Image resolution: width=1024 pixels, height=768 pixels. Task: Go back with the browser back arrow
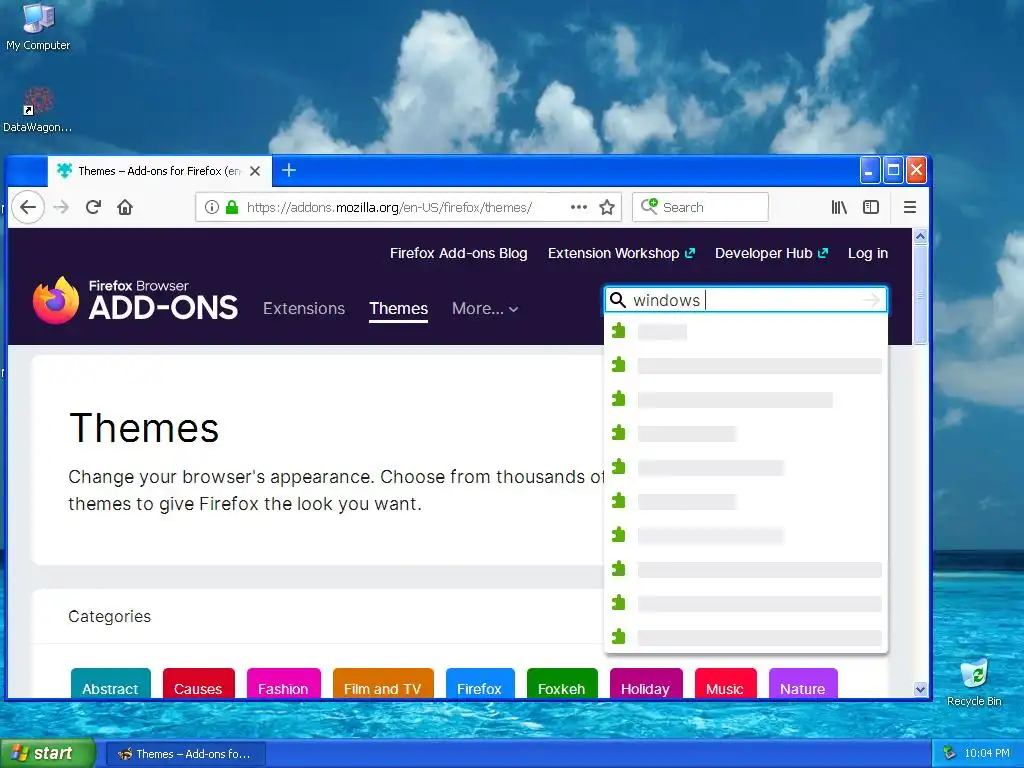pyautogui.click(x=27, y=207)
